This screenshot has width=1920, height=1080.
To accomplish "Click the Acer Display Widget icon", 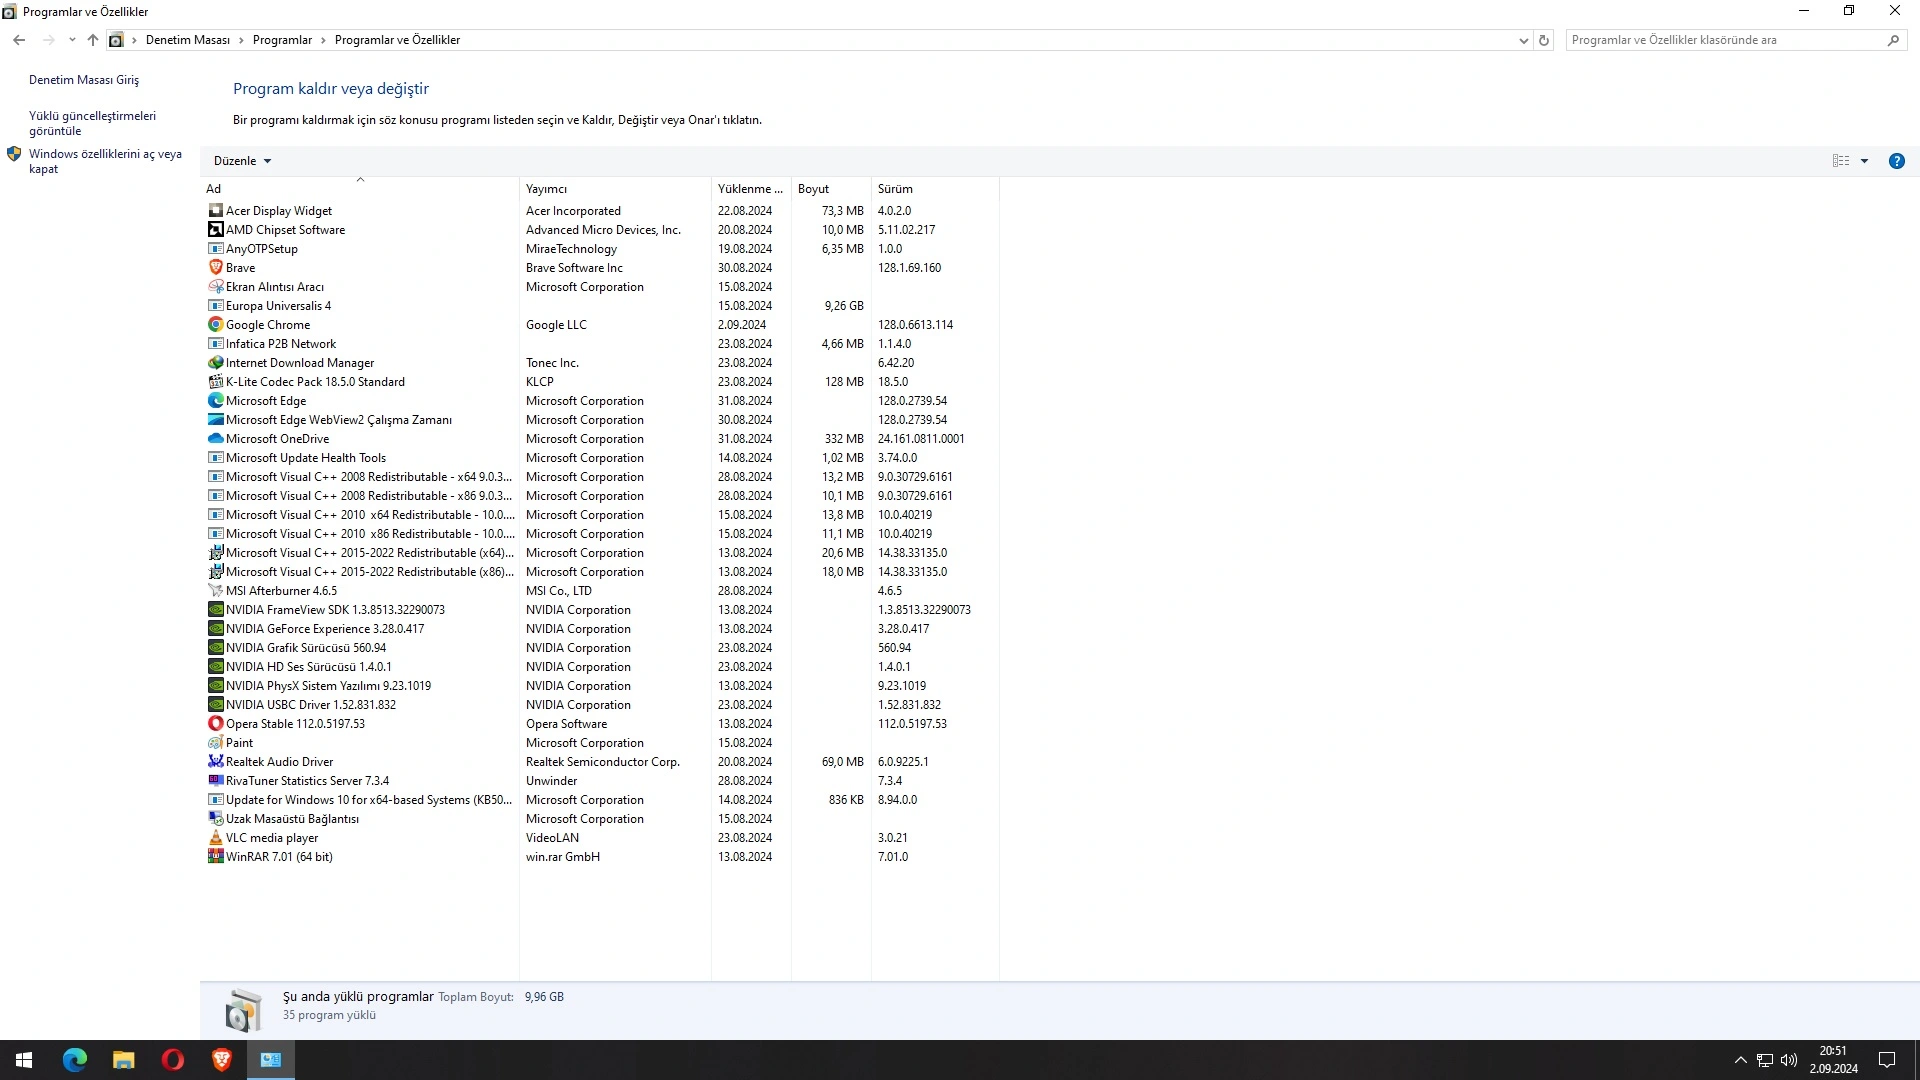I will (x=215, y=211).
